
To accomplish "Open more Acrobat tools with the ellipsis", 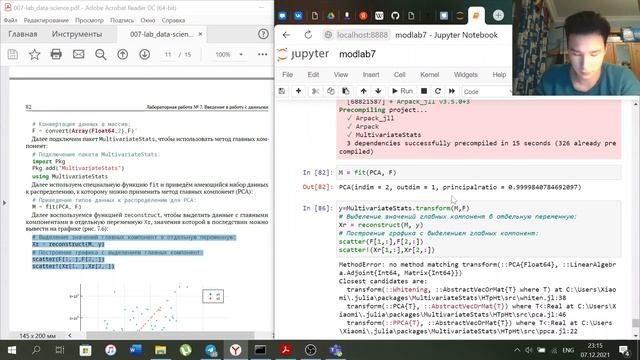I will 262,54.
